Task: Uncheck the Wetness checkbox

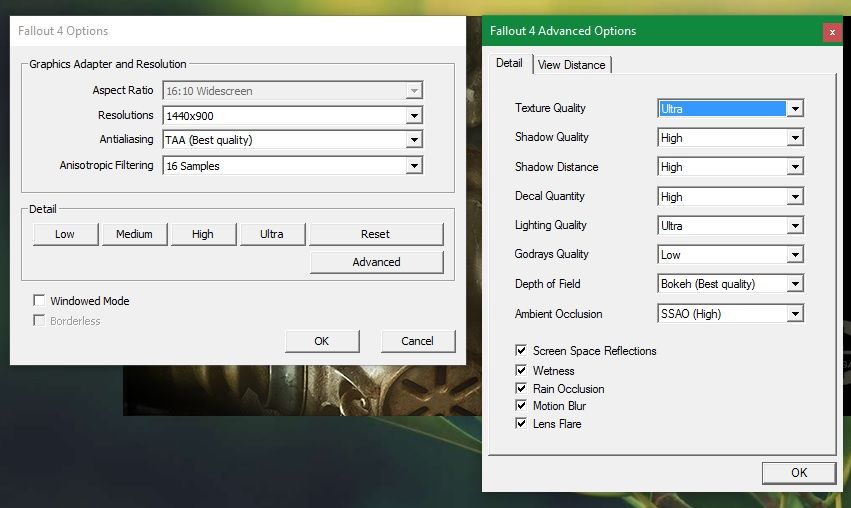Action: 521,370
